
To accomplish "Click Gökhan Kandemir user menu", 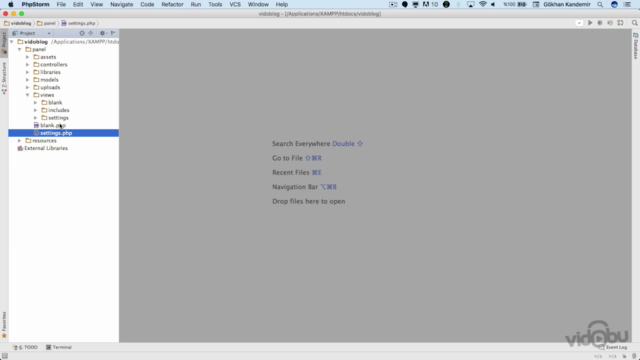I will coord(567,4).
